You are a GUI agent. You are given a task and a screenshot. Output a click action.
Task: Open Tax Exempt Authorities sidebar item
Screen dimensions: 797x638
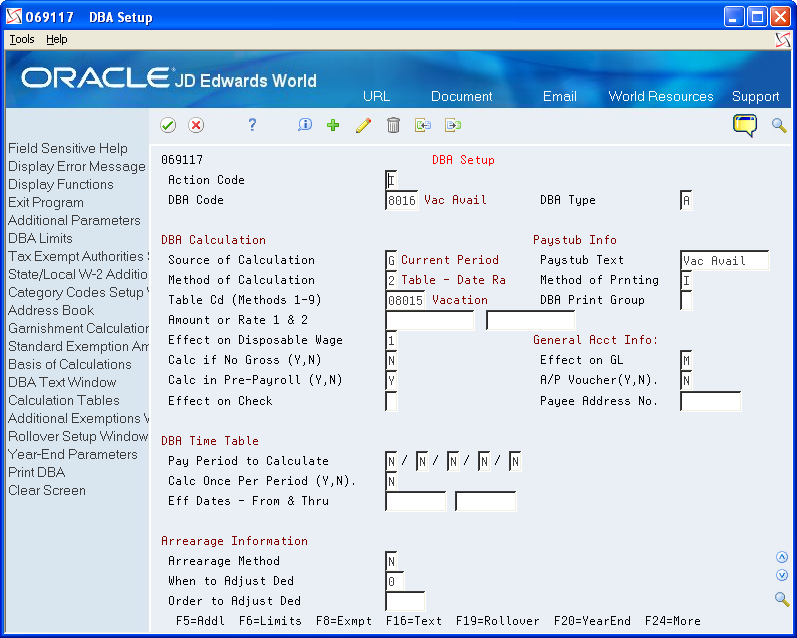78,256
